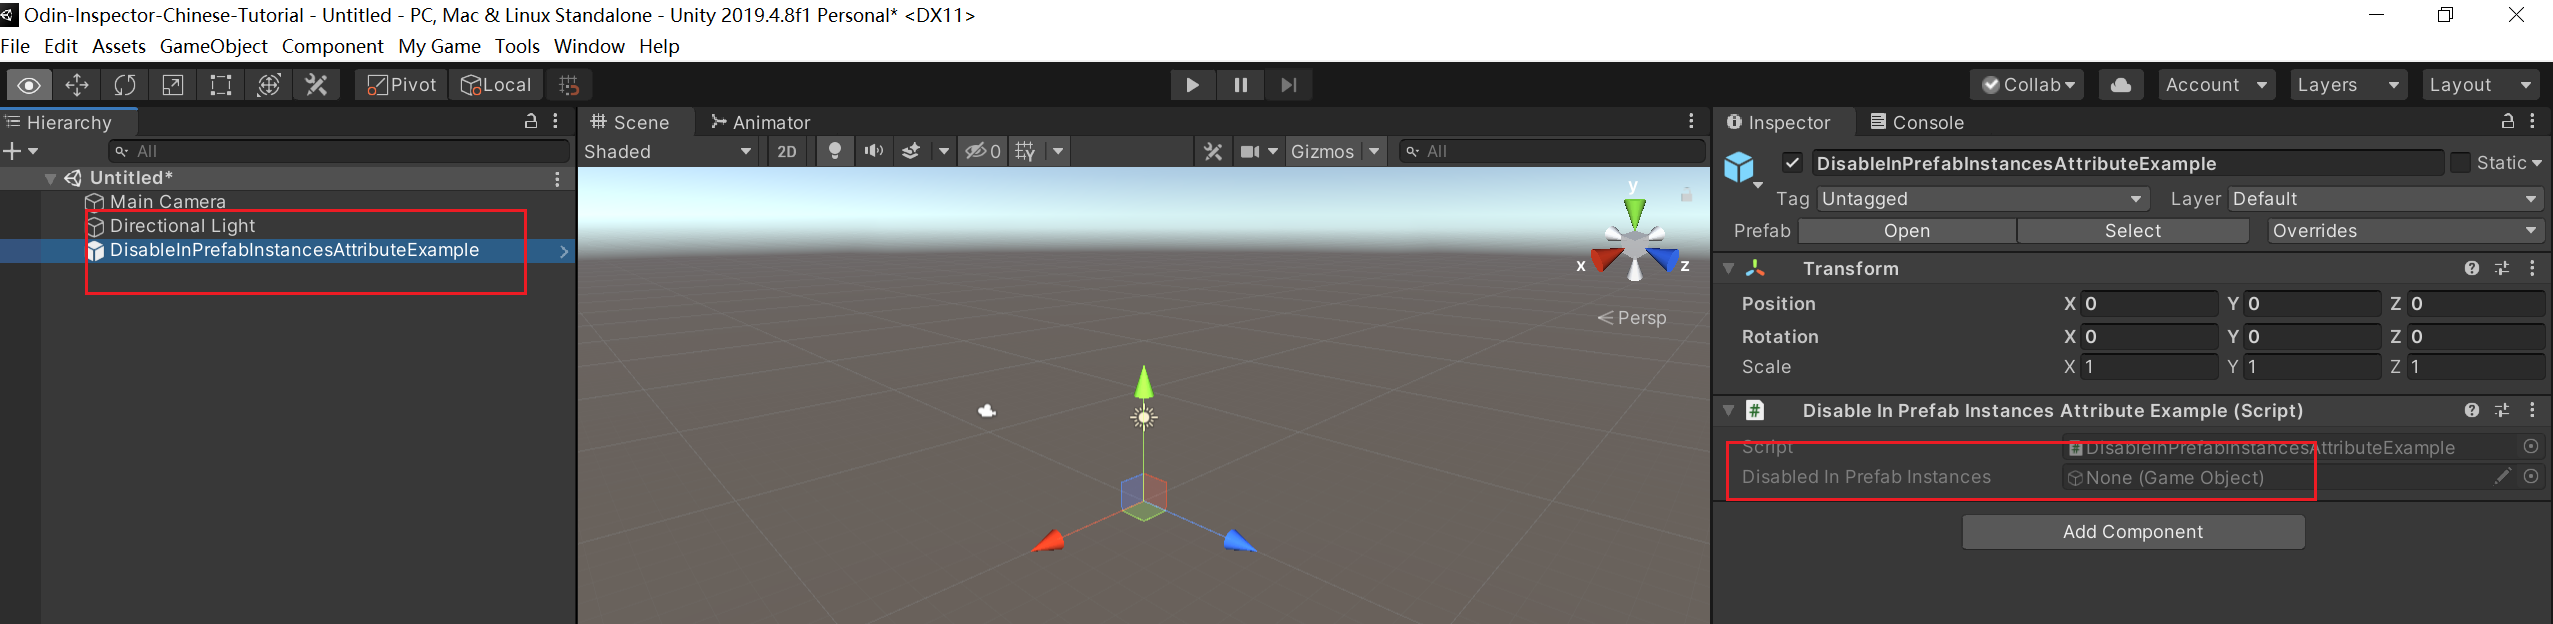Screen dimensions: 2553x624
Task: Start Play mode
Action: (x=1192, y=85)
